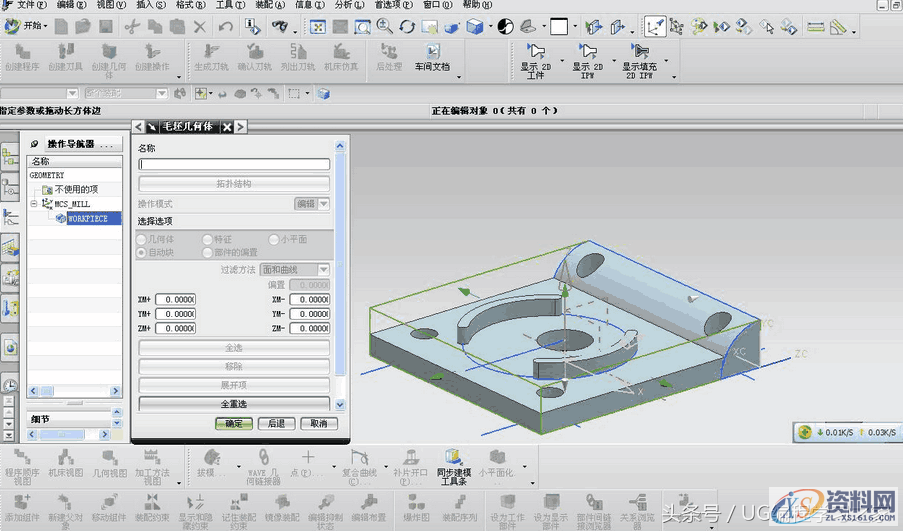The width and height of the screenshot is (903, 531).
Task: Choose the 特征 radio option
Action: pos(207,240)
